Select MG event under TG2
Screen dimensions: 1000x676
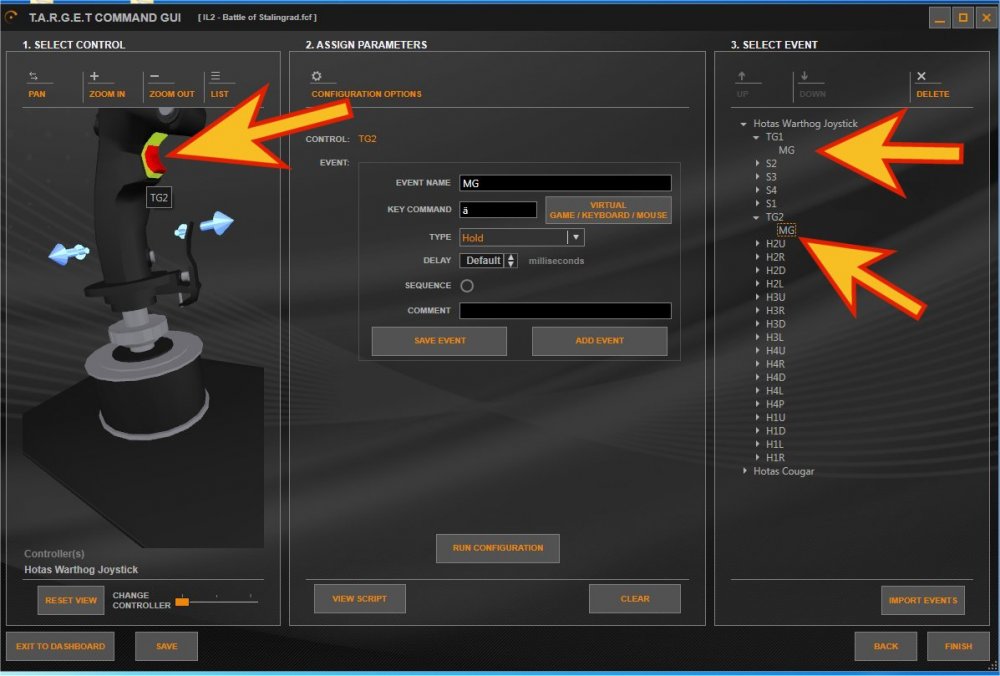tap(787, 231)
